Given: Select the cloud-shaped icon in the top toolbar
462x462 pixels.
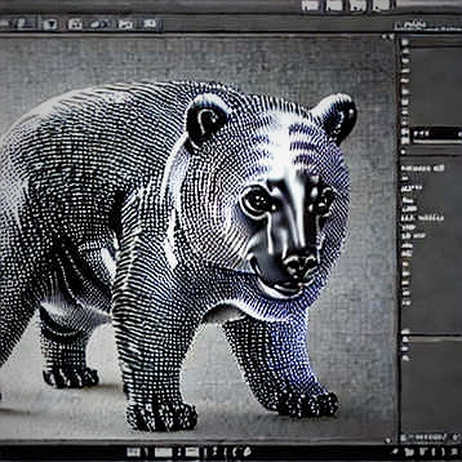Looking at the screenshot, I should [99, 24].
